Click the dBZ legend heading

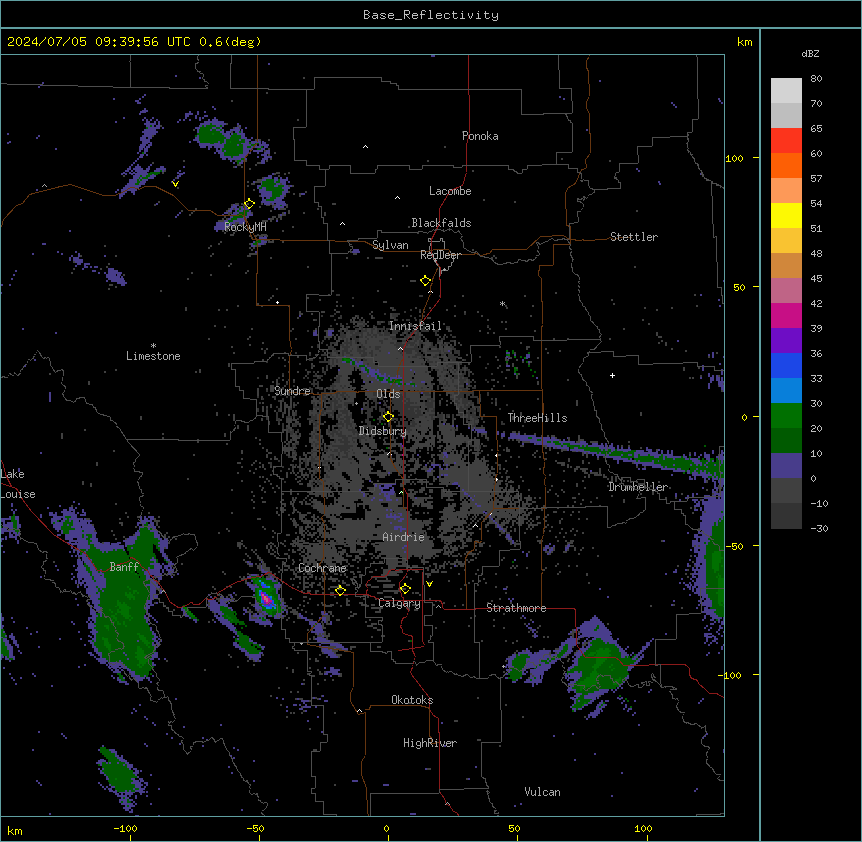(810, 54)
